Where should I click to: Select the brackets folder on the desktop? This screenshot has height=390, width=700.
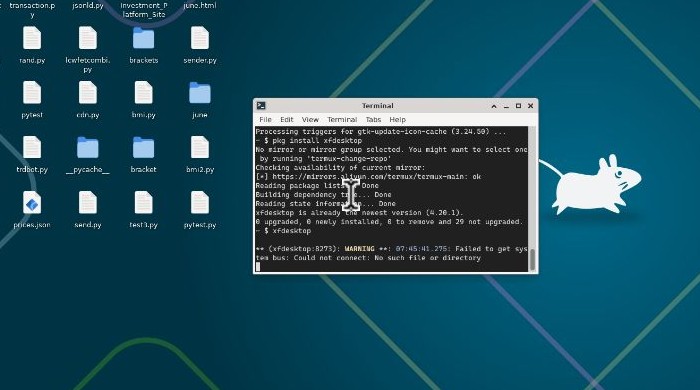tap(143, 38)
